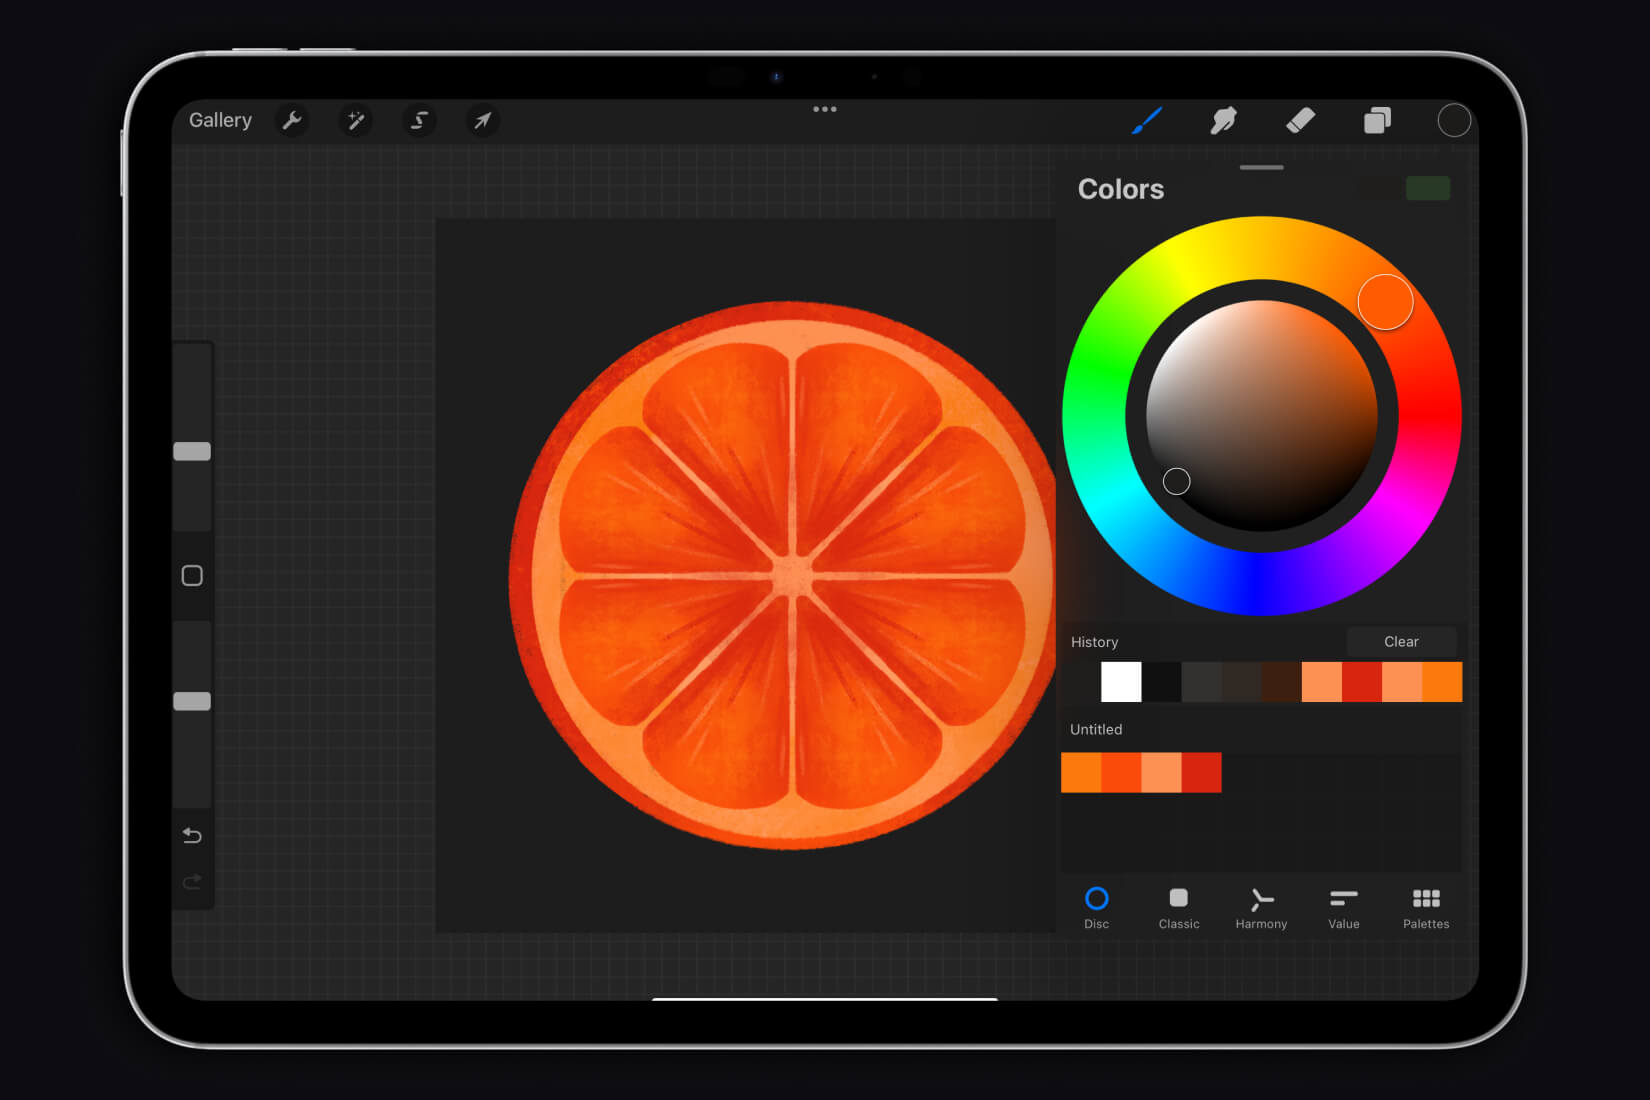Click the redo arrow in the sidebar
Image resolution: width=1650 pixels, height=1100 pixels.
[x=192, y=882]
